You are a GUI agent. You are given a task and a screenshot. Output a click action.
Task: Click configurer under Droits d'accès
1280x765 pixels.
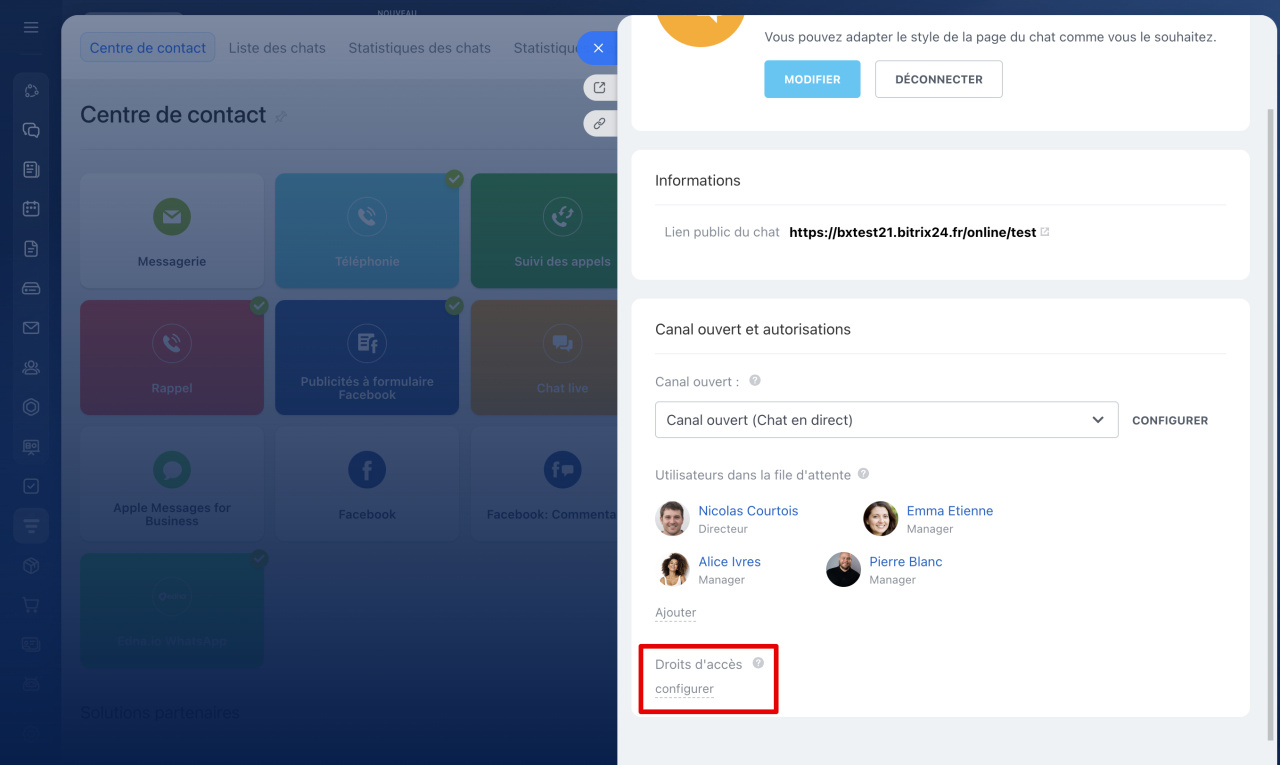[684, 689]
